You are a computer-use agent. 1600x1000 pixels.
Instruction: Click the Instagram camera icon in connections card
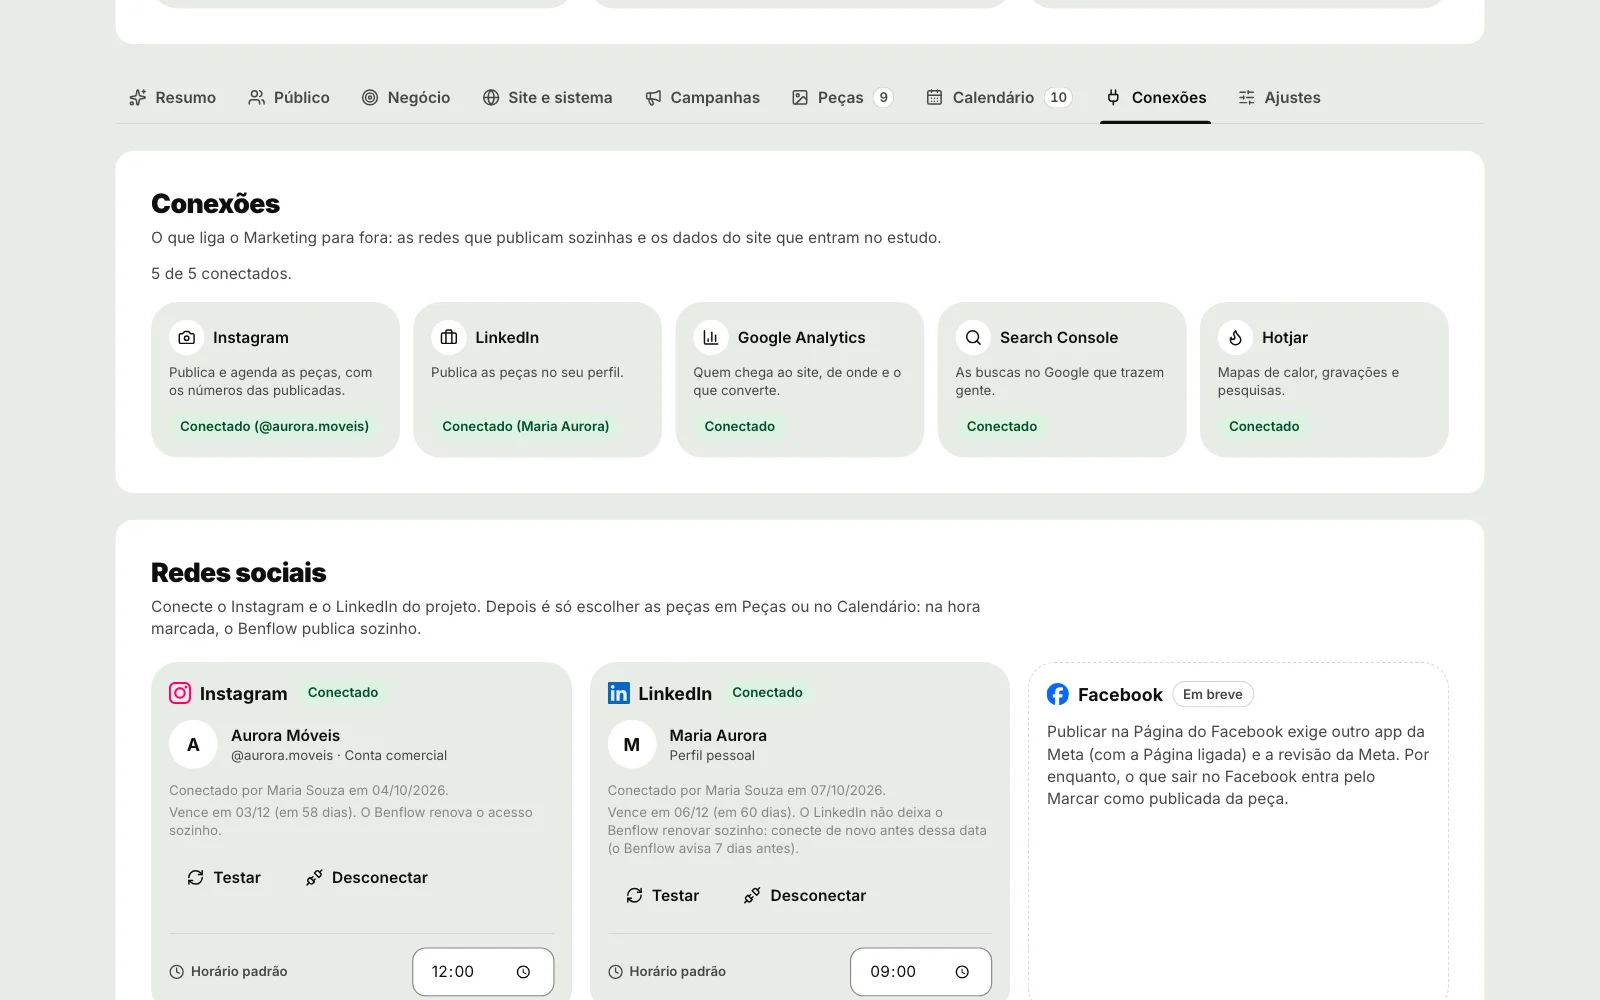pos(186,338)
